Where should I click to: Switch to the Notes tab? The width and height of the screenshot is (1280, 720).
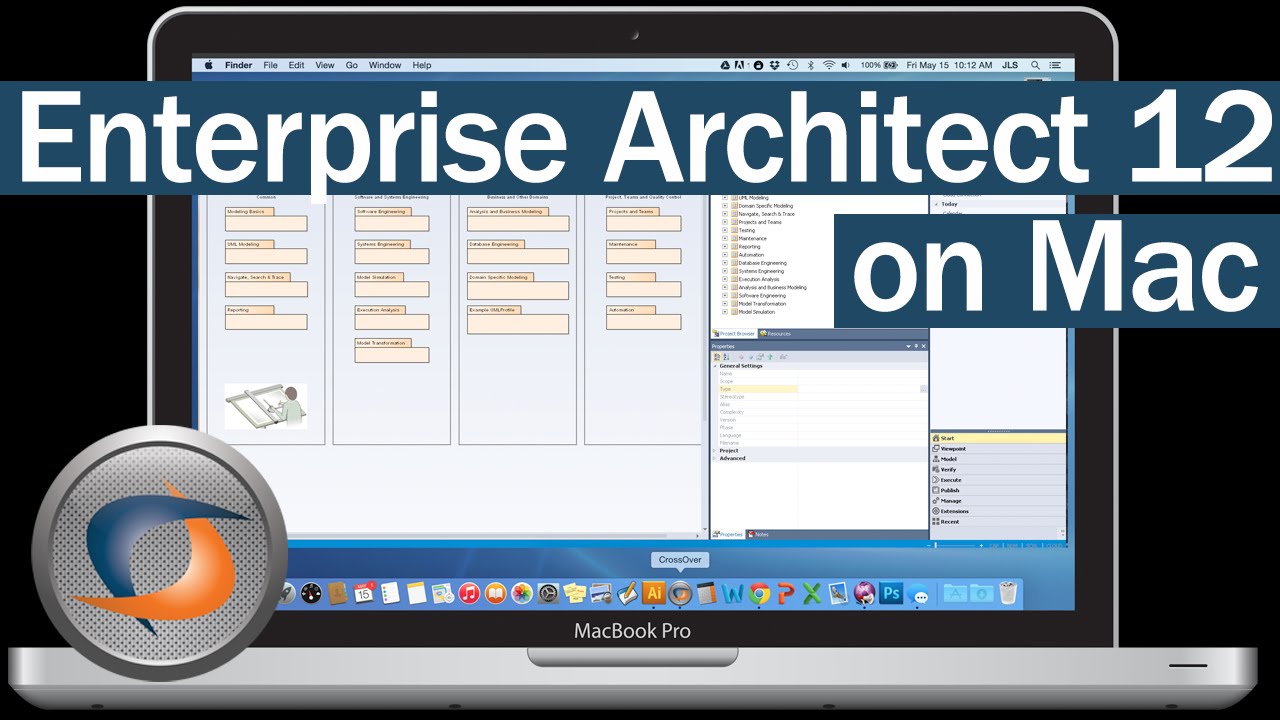(758, 535)
